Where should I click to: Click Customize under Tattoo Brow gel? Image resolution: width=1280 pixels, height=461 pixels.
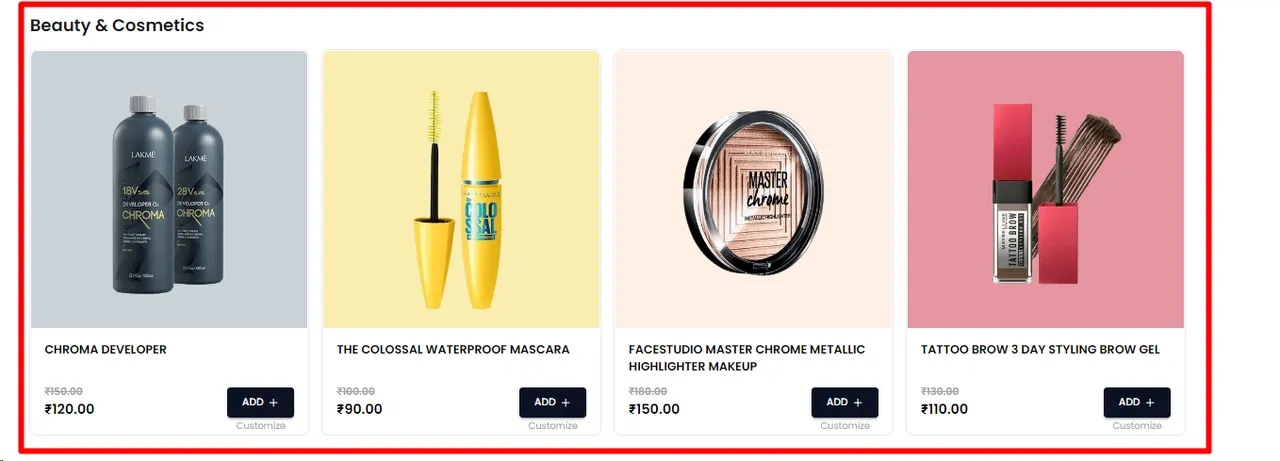1137,426
